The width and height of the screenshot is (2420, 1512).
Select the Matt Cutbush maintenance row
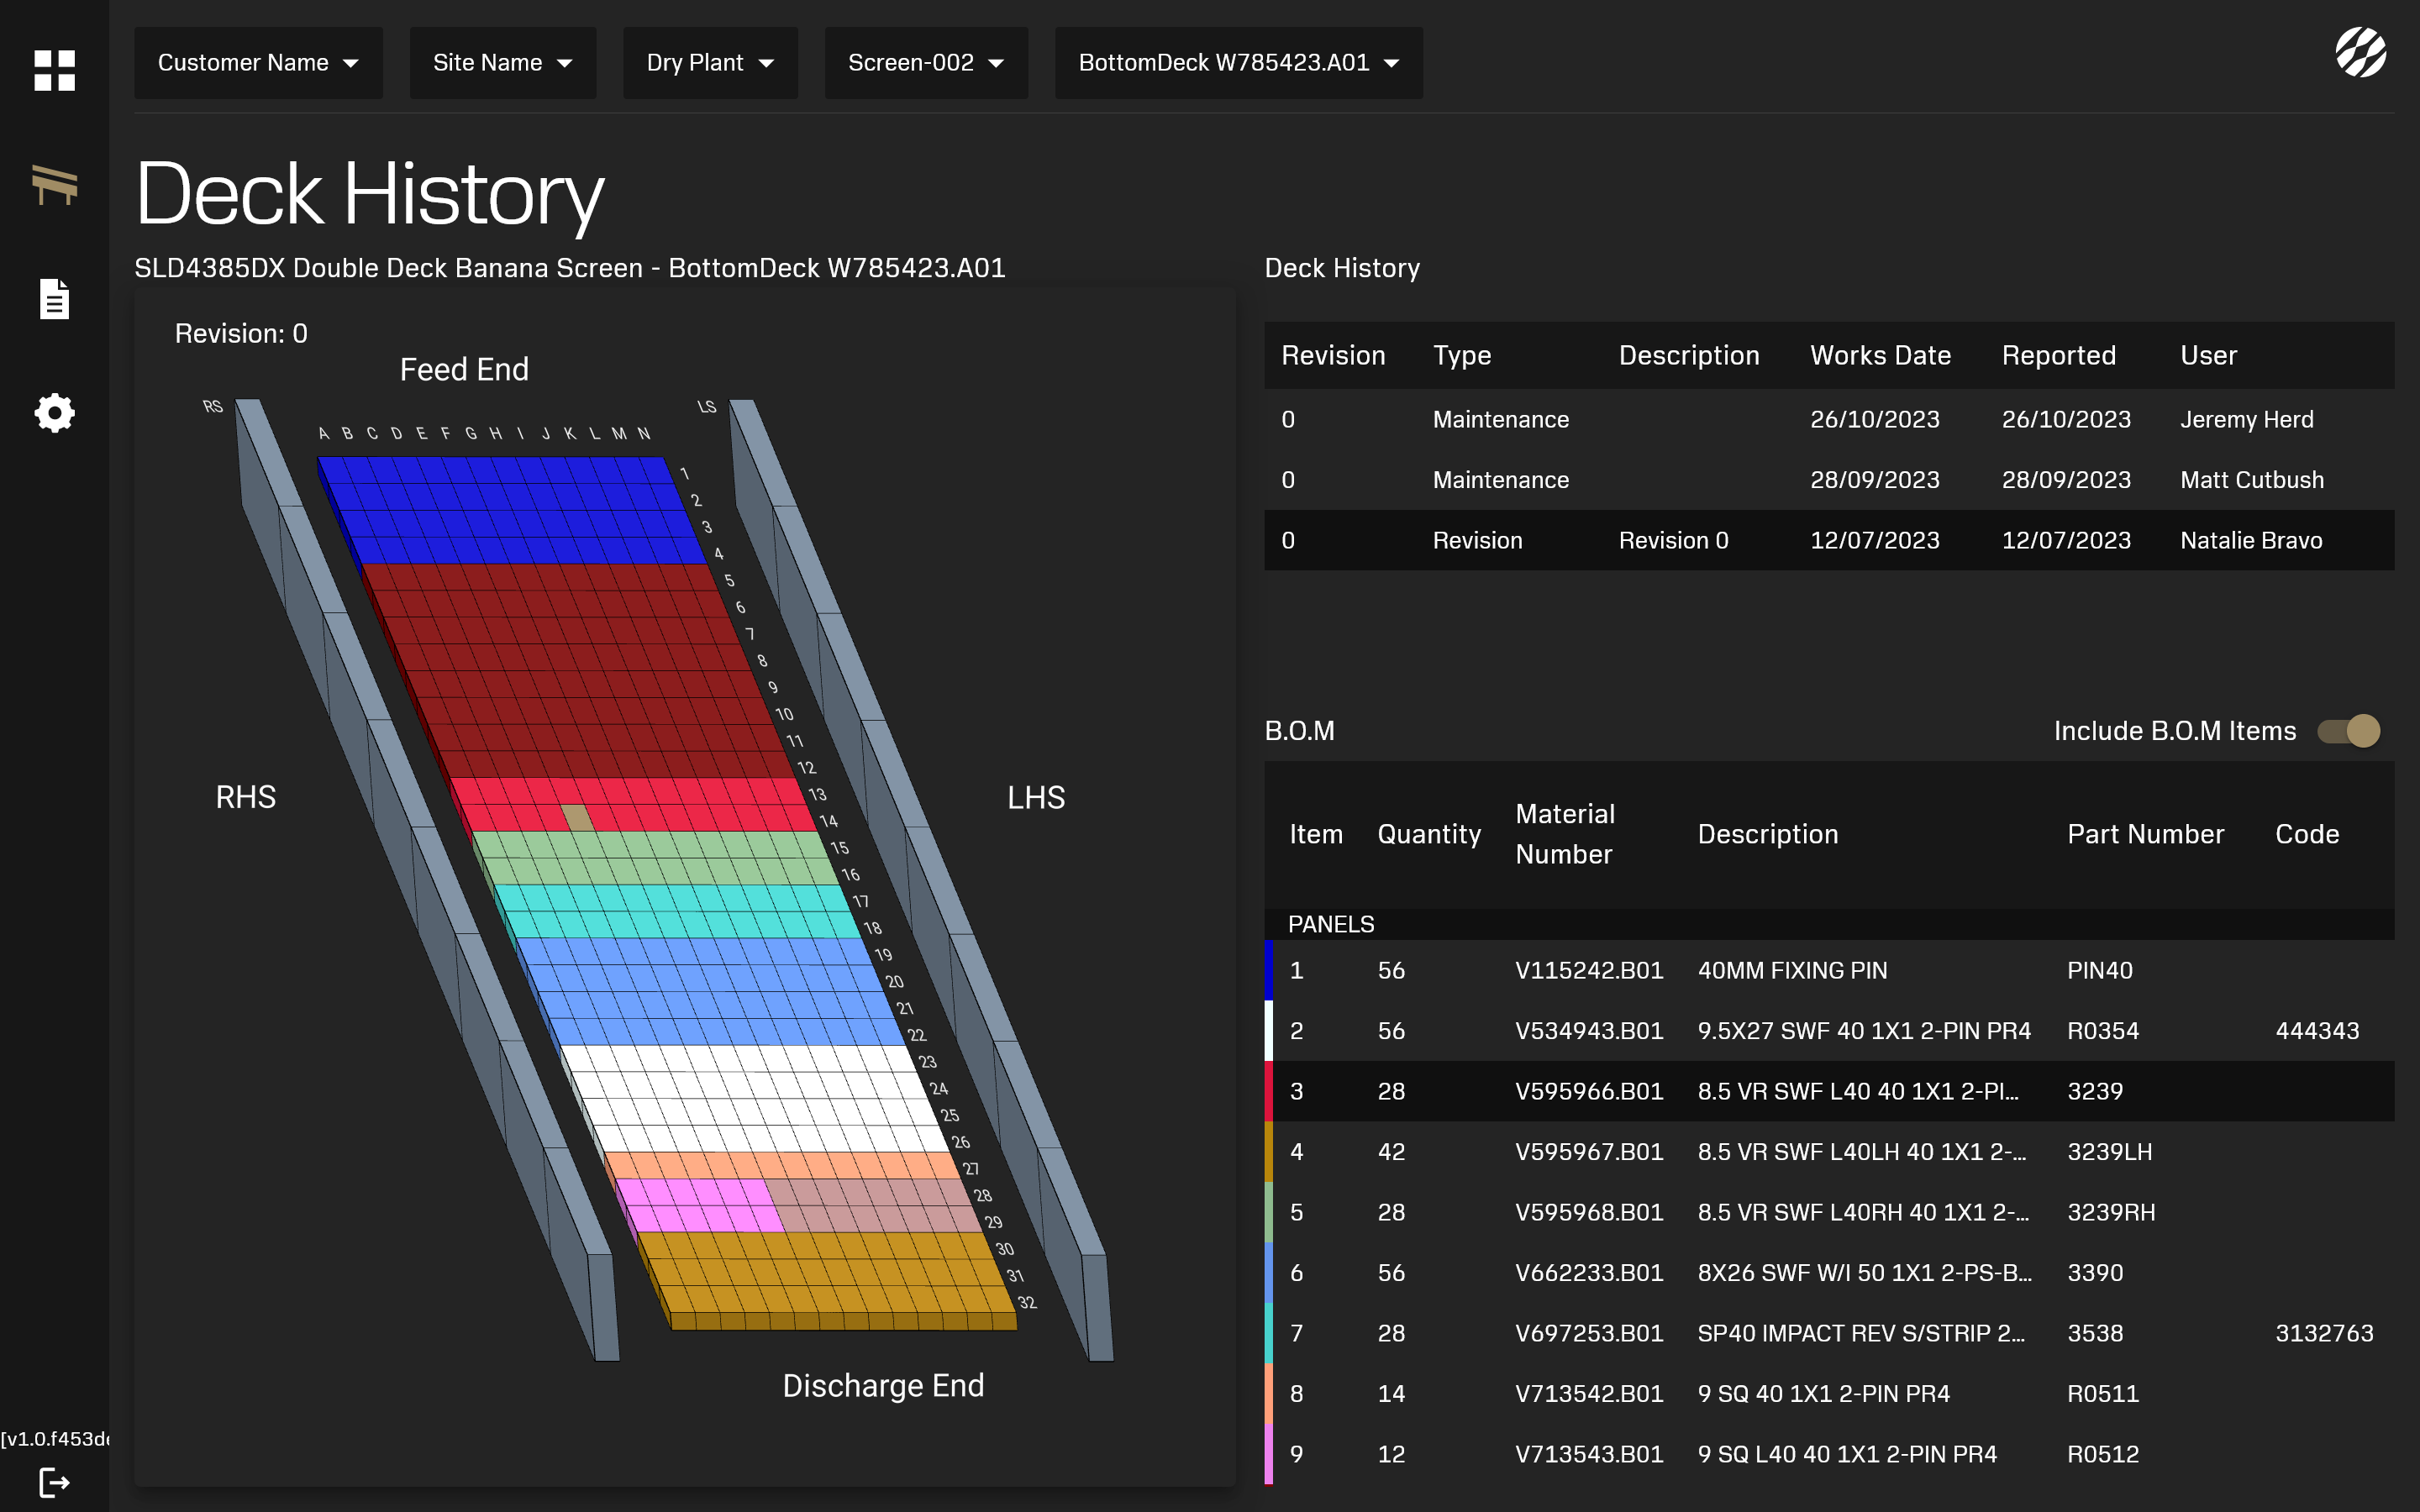(x=1828, y=480)
